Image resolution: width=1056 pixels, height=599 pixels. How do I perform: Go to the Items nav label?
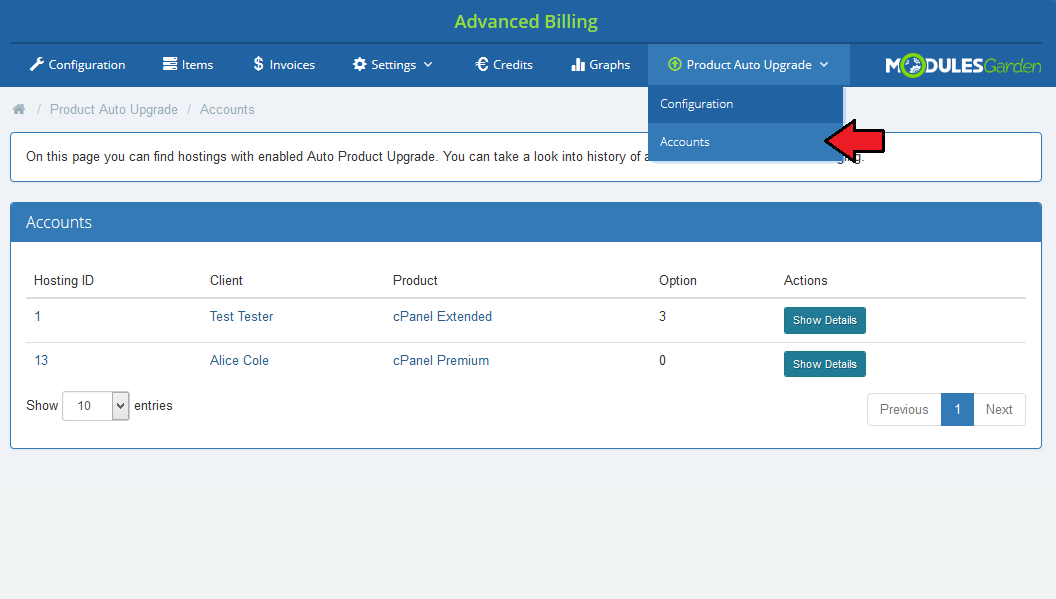click(x=197, y=65)
